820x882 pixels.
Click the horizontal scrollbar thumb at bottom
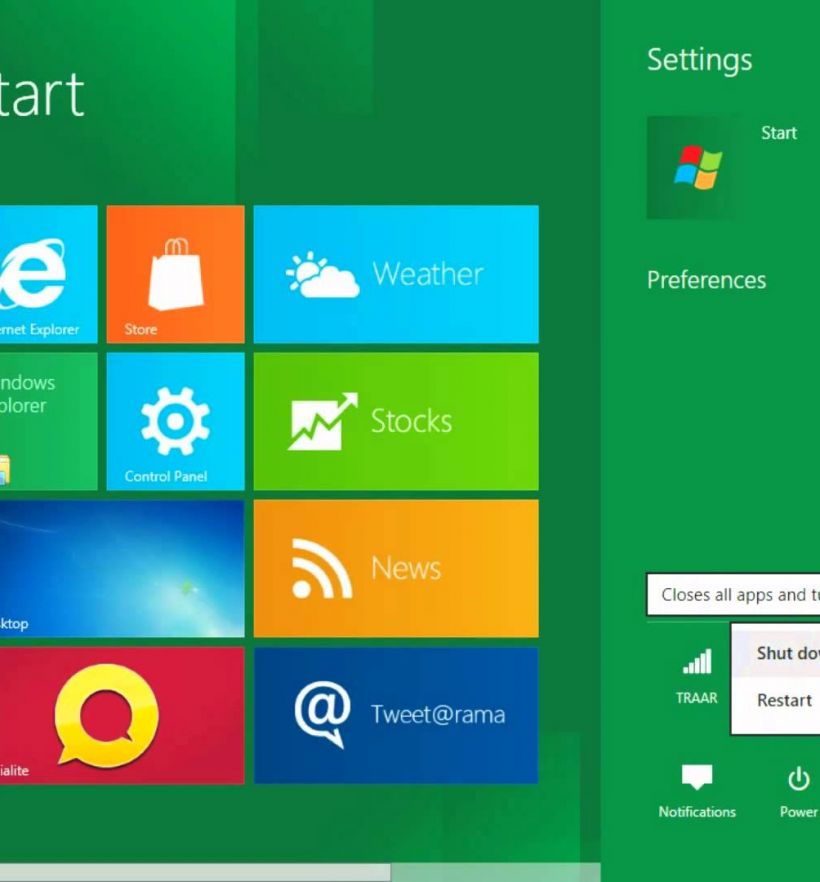(x=194, y=872)
